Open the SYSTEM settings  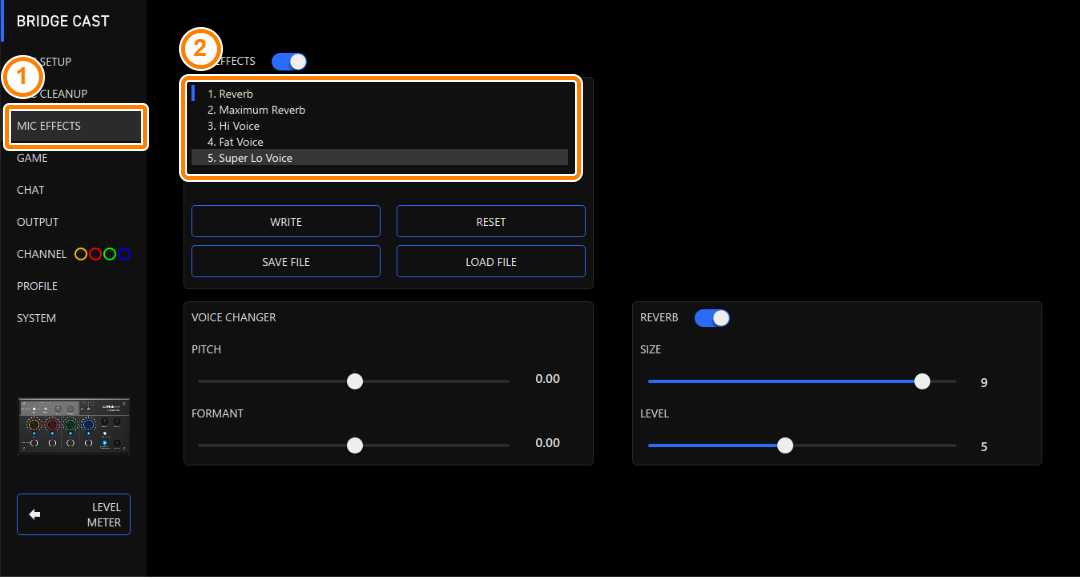tap(37, 318)
